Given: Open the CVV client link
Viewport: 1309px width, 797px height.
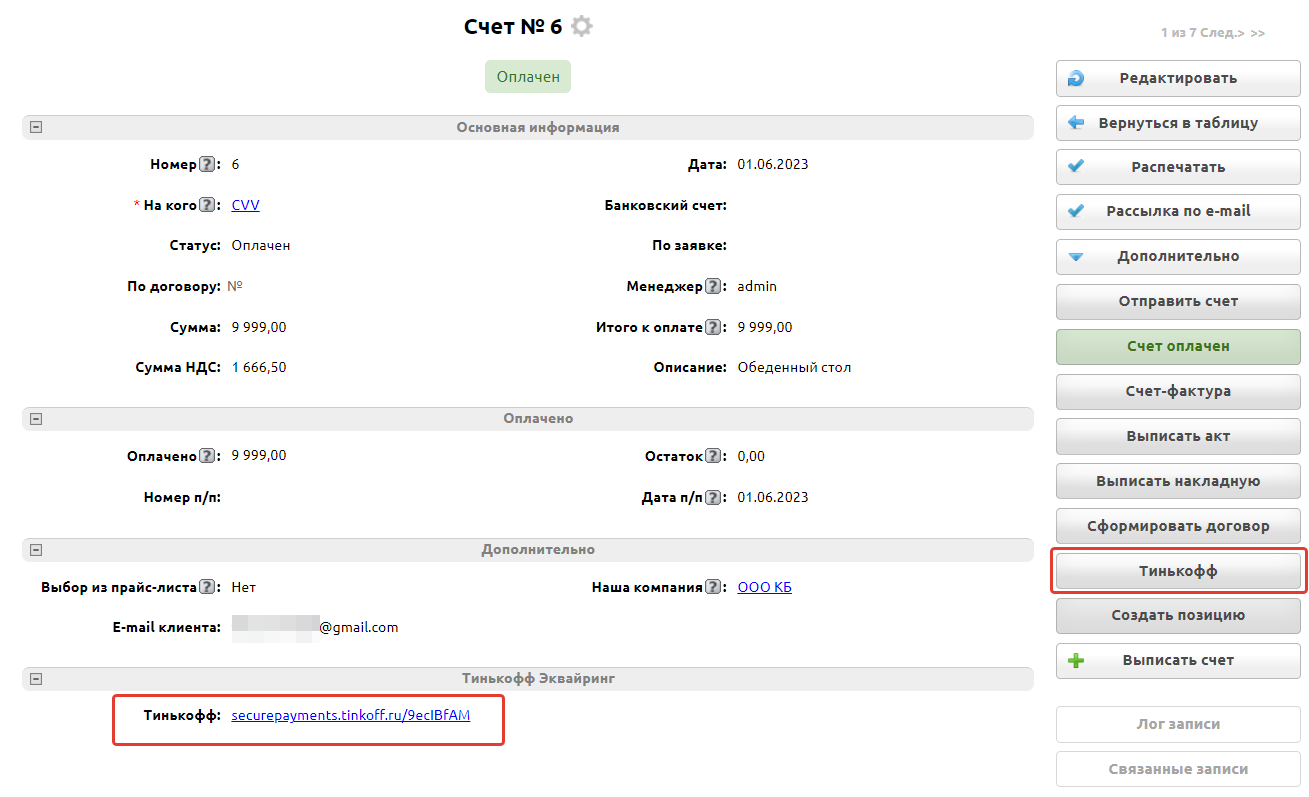Looking at the screenshot, I should coord(245,205).
